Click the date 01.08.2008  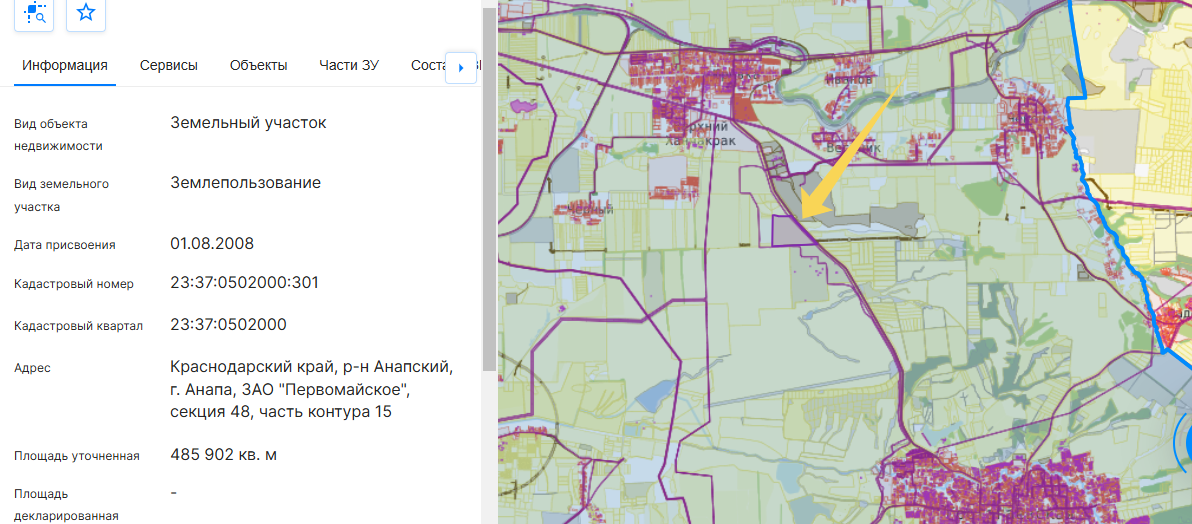click(x=212, y=244)
